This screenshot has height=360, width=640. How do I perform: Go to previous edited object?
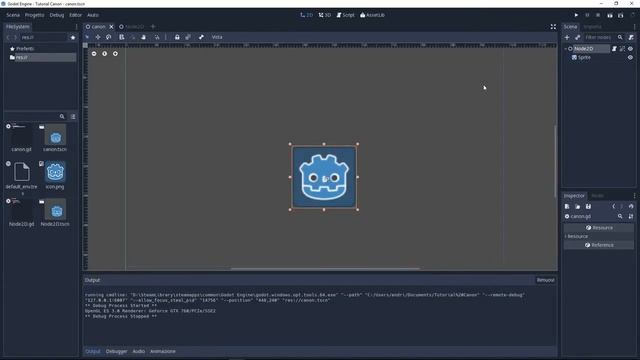click(613, 207)
